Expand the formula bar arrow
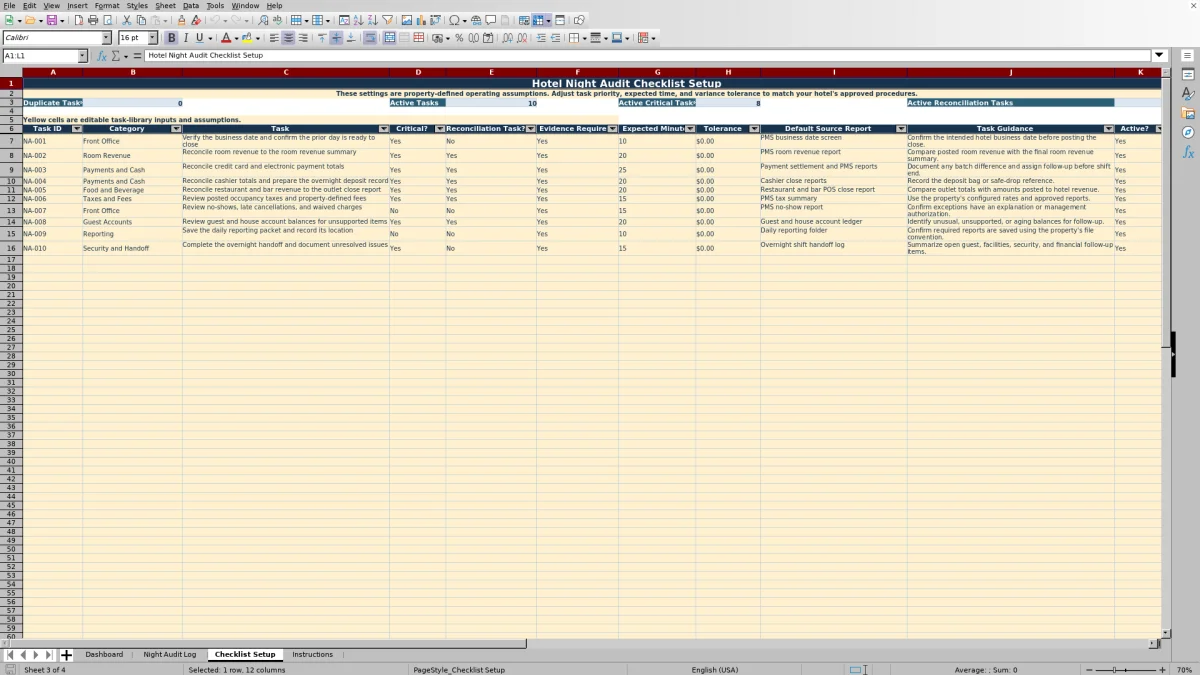 (x=1159, y=56)
